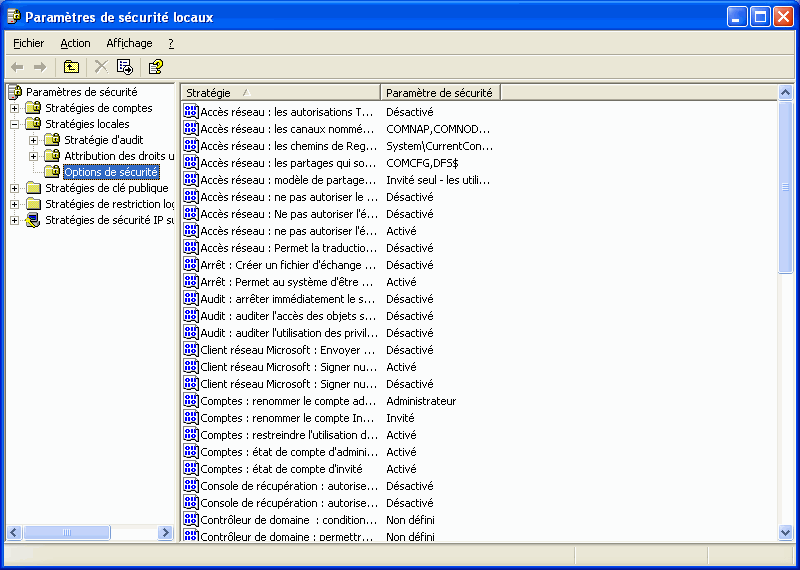Image resolution: width=800 pixels, height=570 pixels.
Task: Click the policy icon of Audit : arrêter immédiatement
Action: (x=191, y=299)
